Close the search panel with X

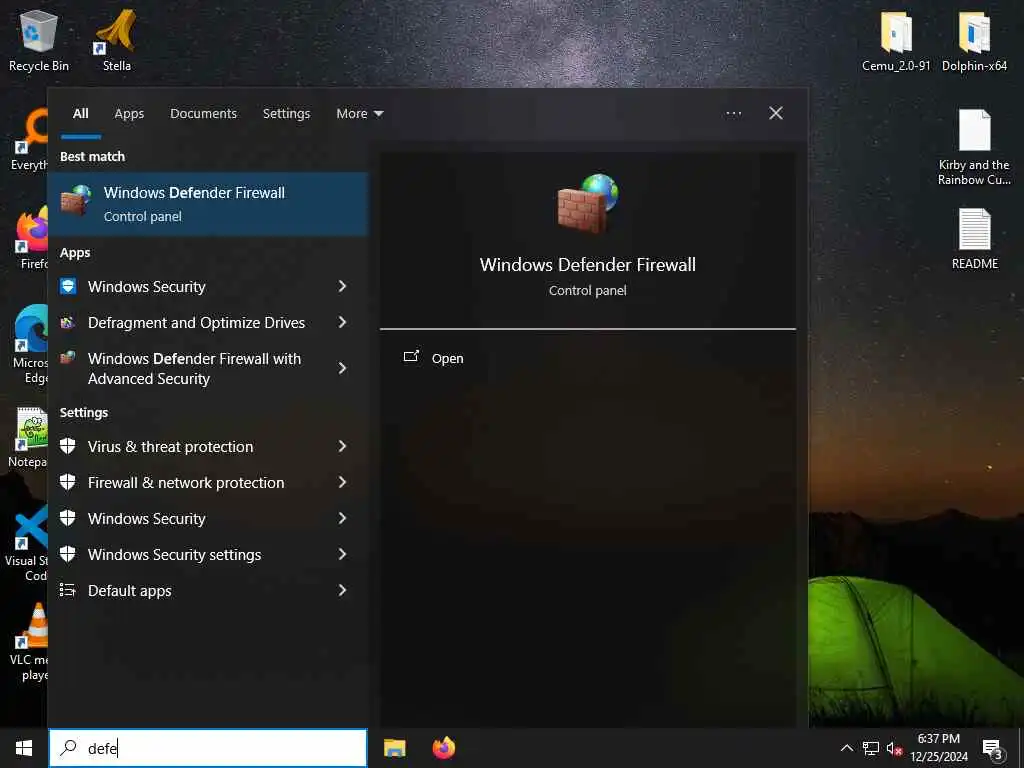[776, 114]
